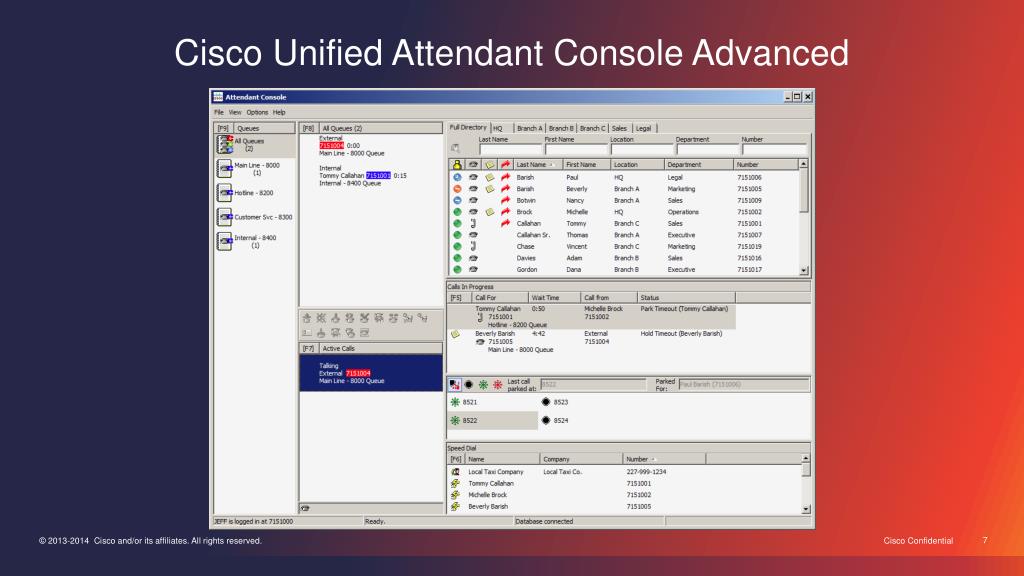Open the Internal - 8400 queue
The height and width of the screenshot is (576, 1024).
[x=255, y=242]
